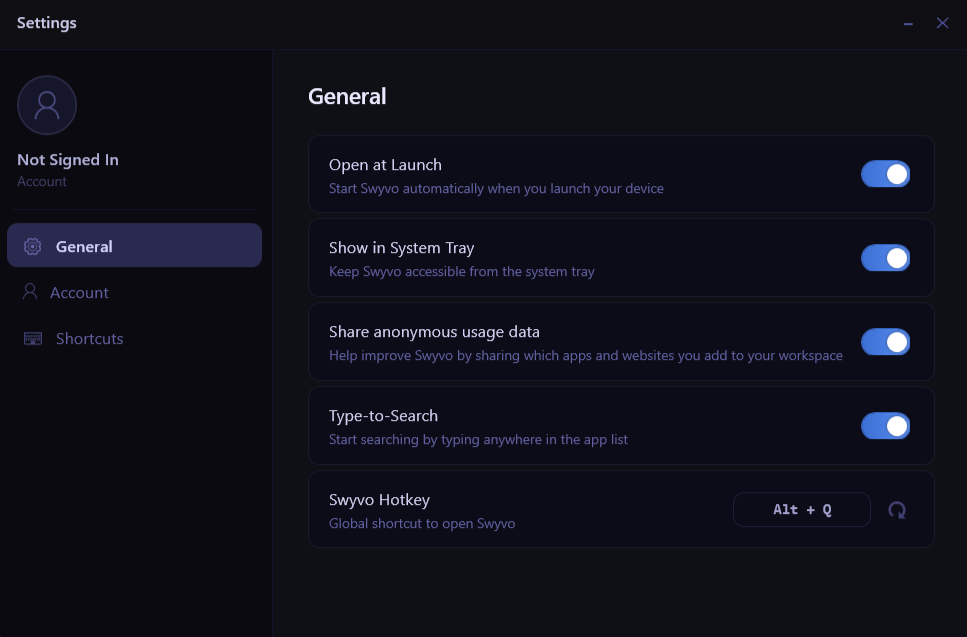Click the General gear icon in sidebar
967x637 pixels.
coord(33,247)
